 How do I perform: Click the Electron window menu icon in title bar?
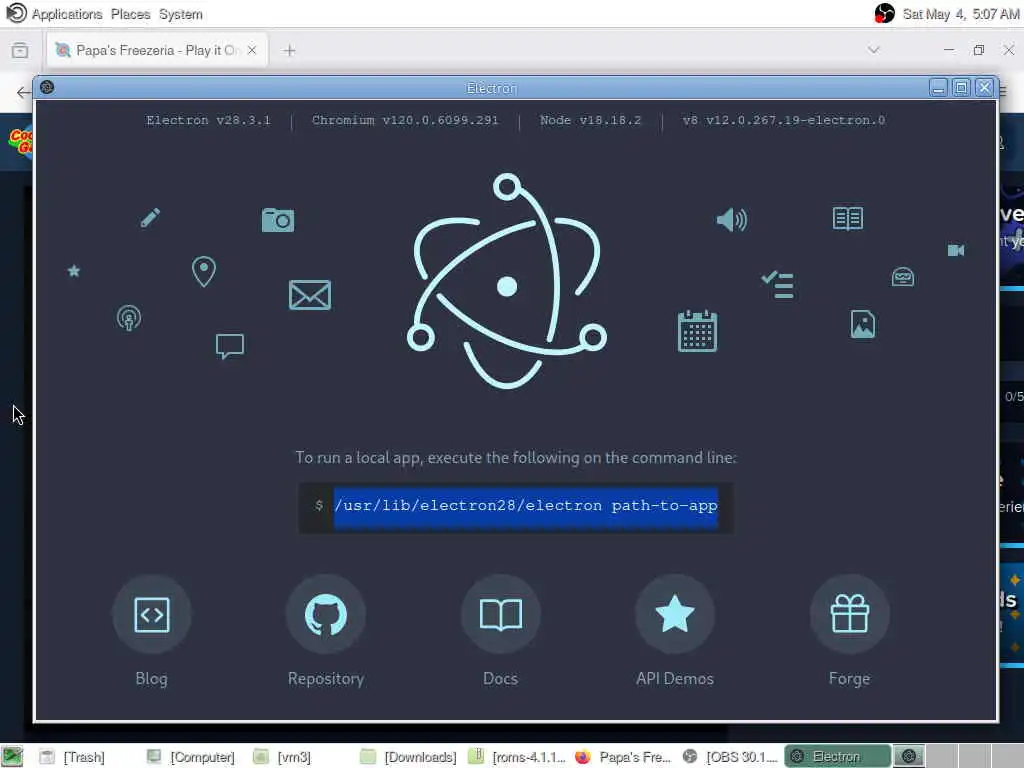[x=47, y=87]
